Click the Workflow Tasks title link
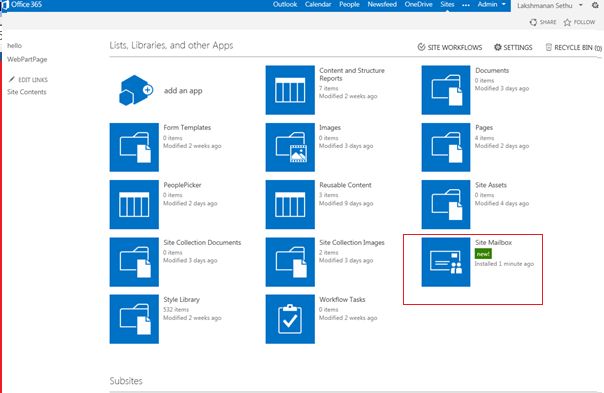604x393 pixels. pyautogui.click(x=342, y=299)
